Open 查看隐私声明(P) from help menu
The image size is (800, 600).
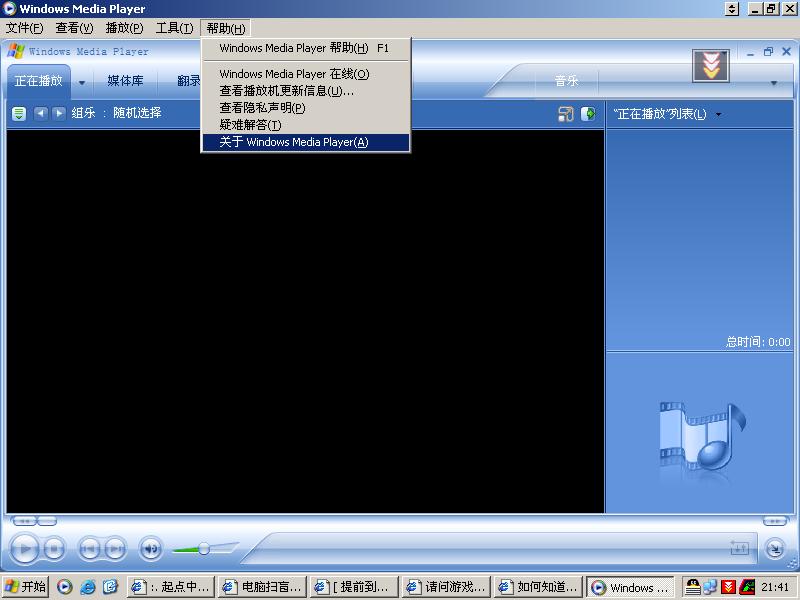(x=306, y=108)
